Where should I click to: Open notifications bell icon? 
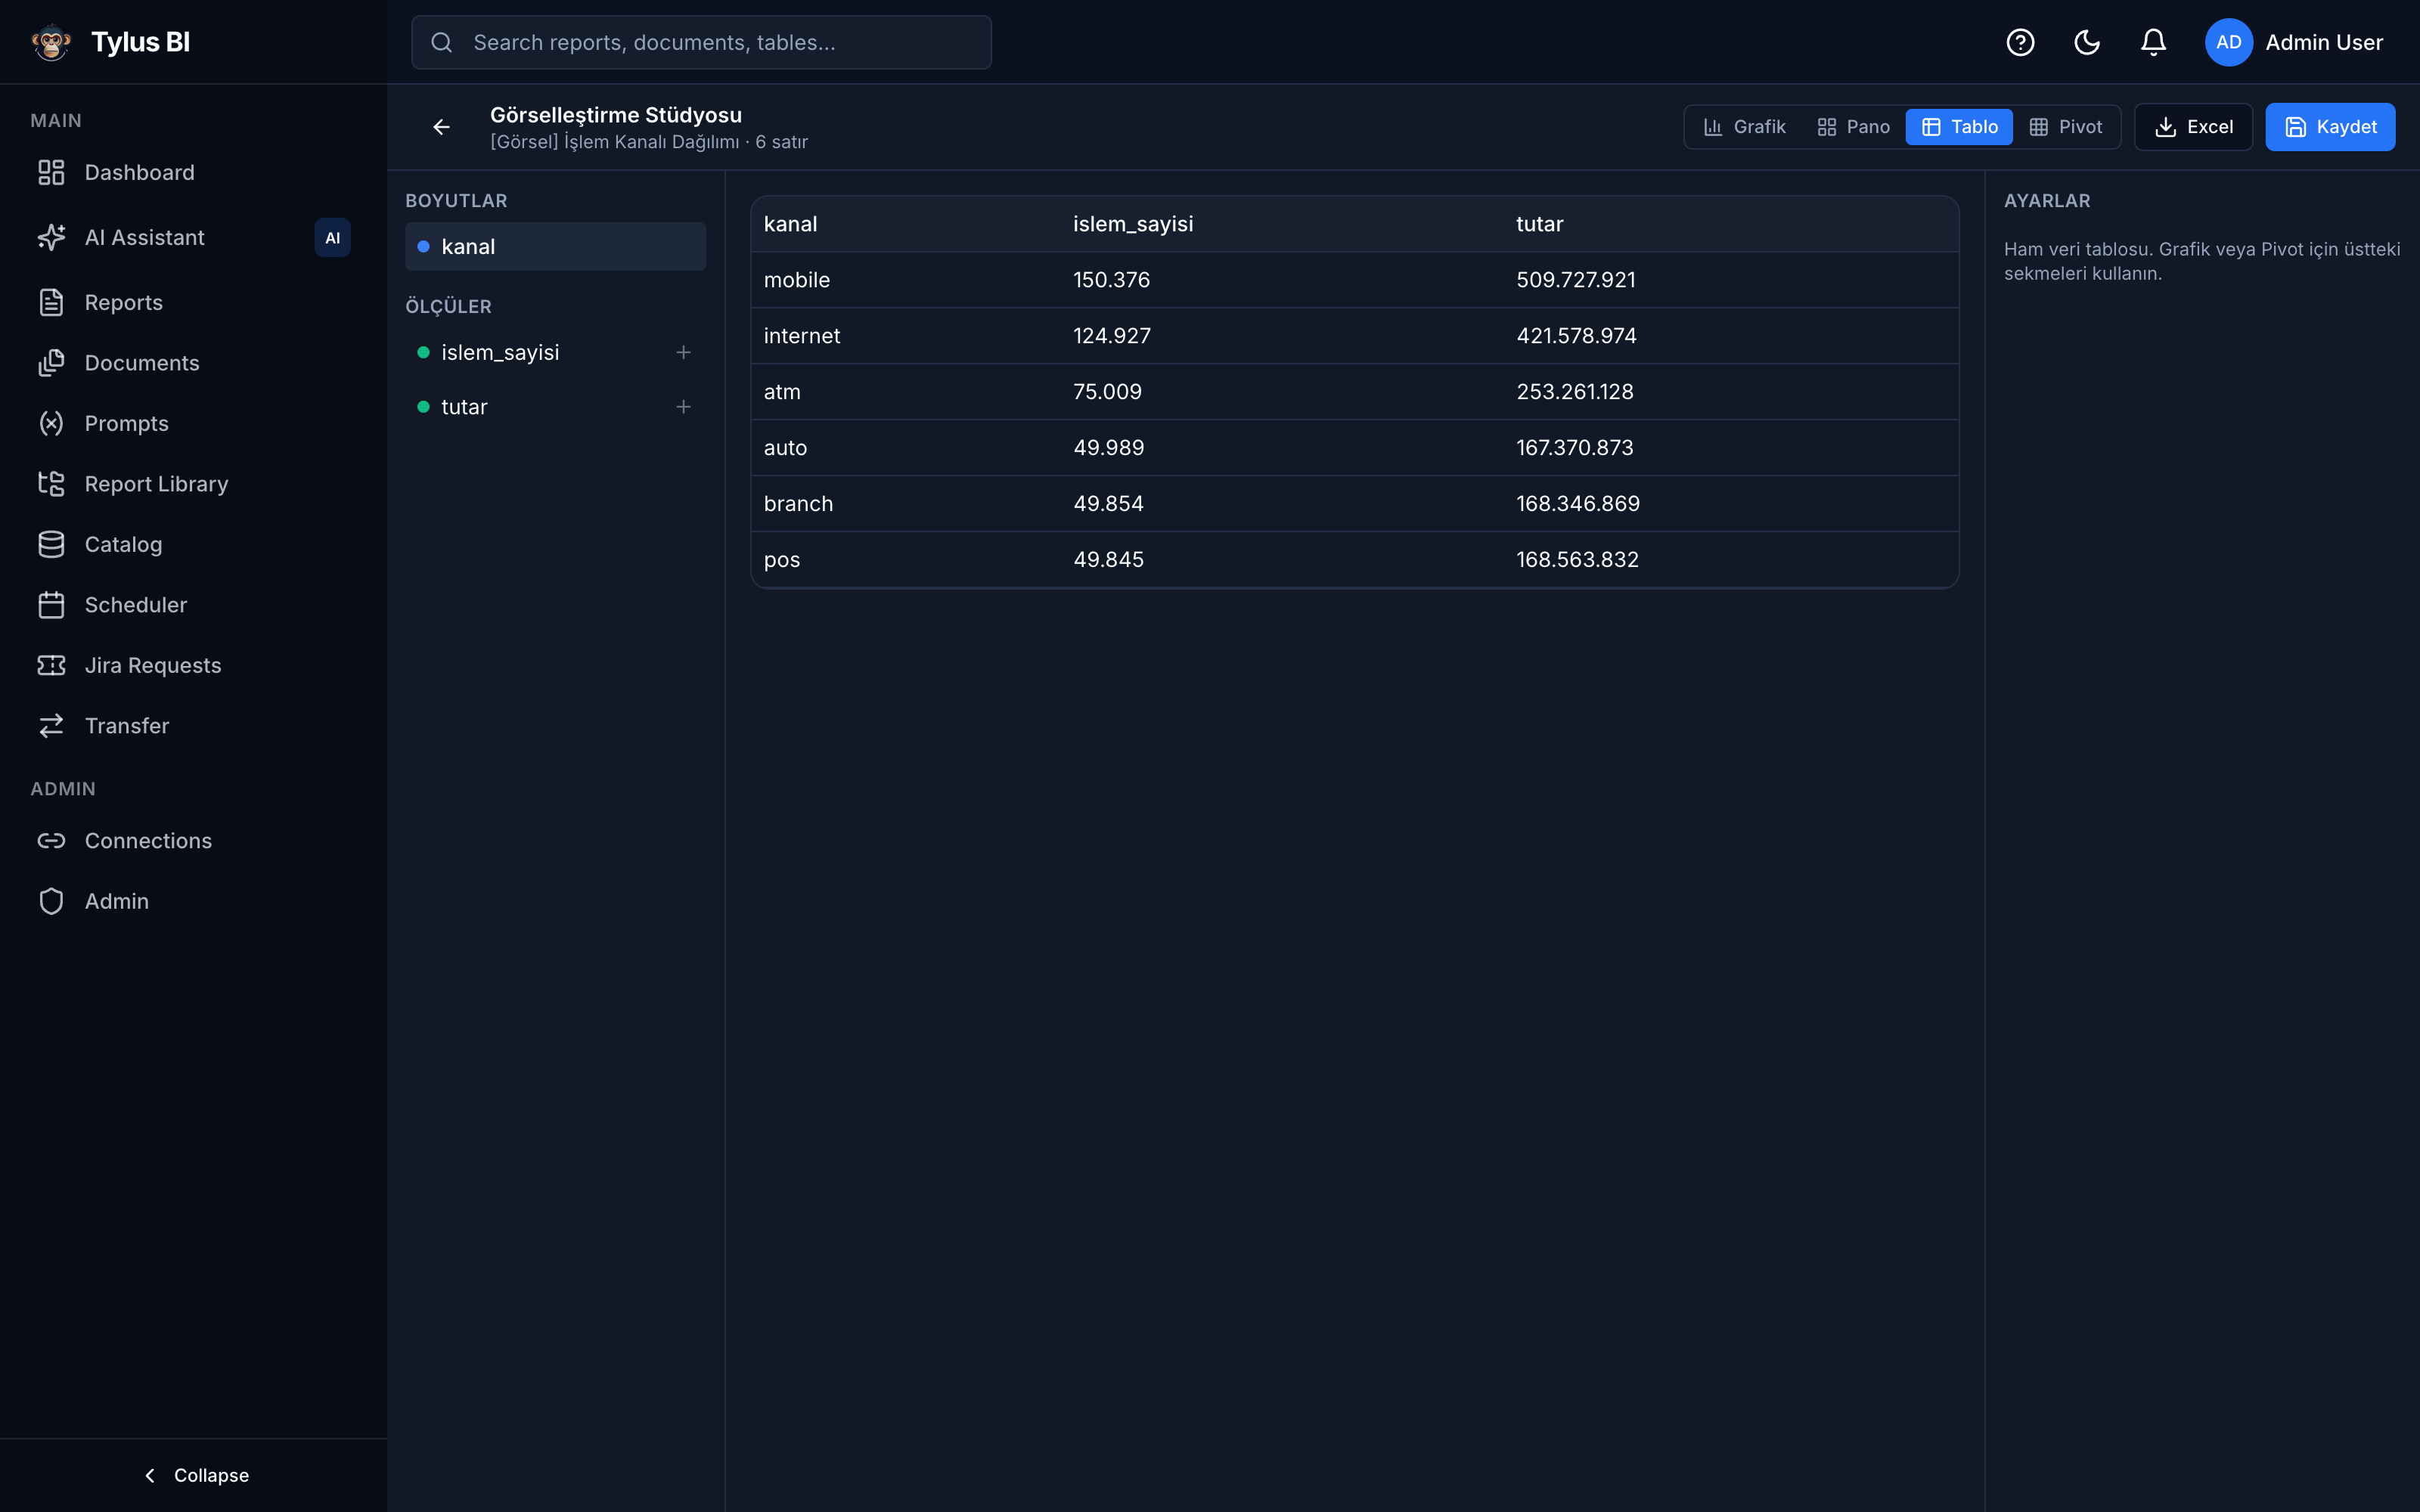point(2153,42)
